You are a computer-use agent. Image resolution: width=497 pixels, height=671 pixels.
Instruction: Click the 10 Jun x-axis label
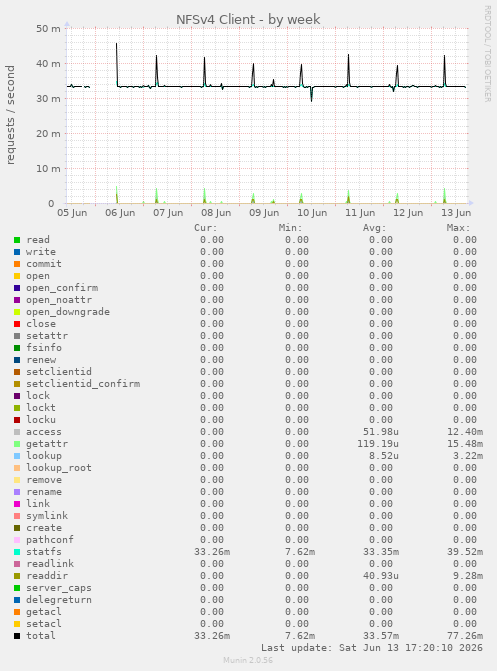pyautogui.click(x=312, y=213)
